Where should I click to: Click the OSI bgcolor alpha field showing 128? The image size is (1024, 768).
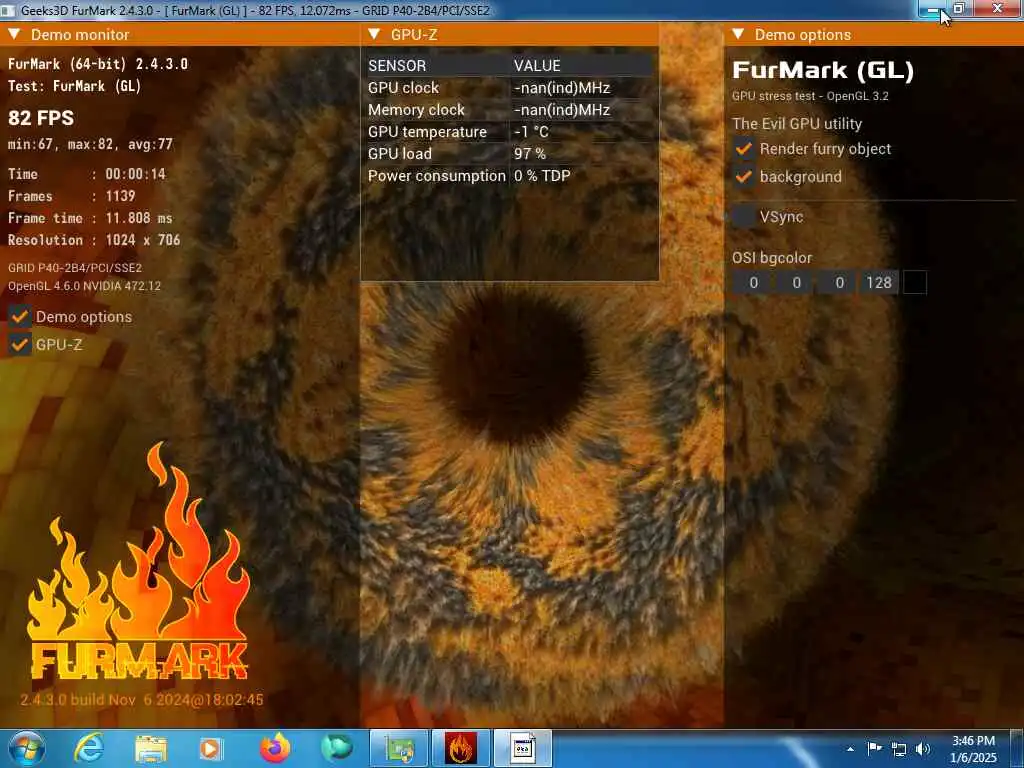tap(879, 282)
